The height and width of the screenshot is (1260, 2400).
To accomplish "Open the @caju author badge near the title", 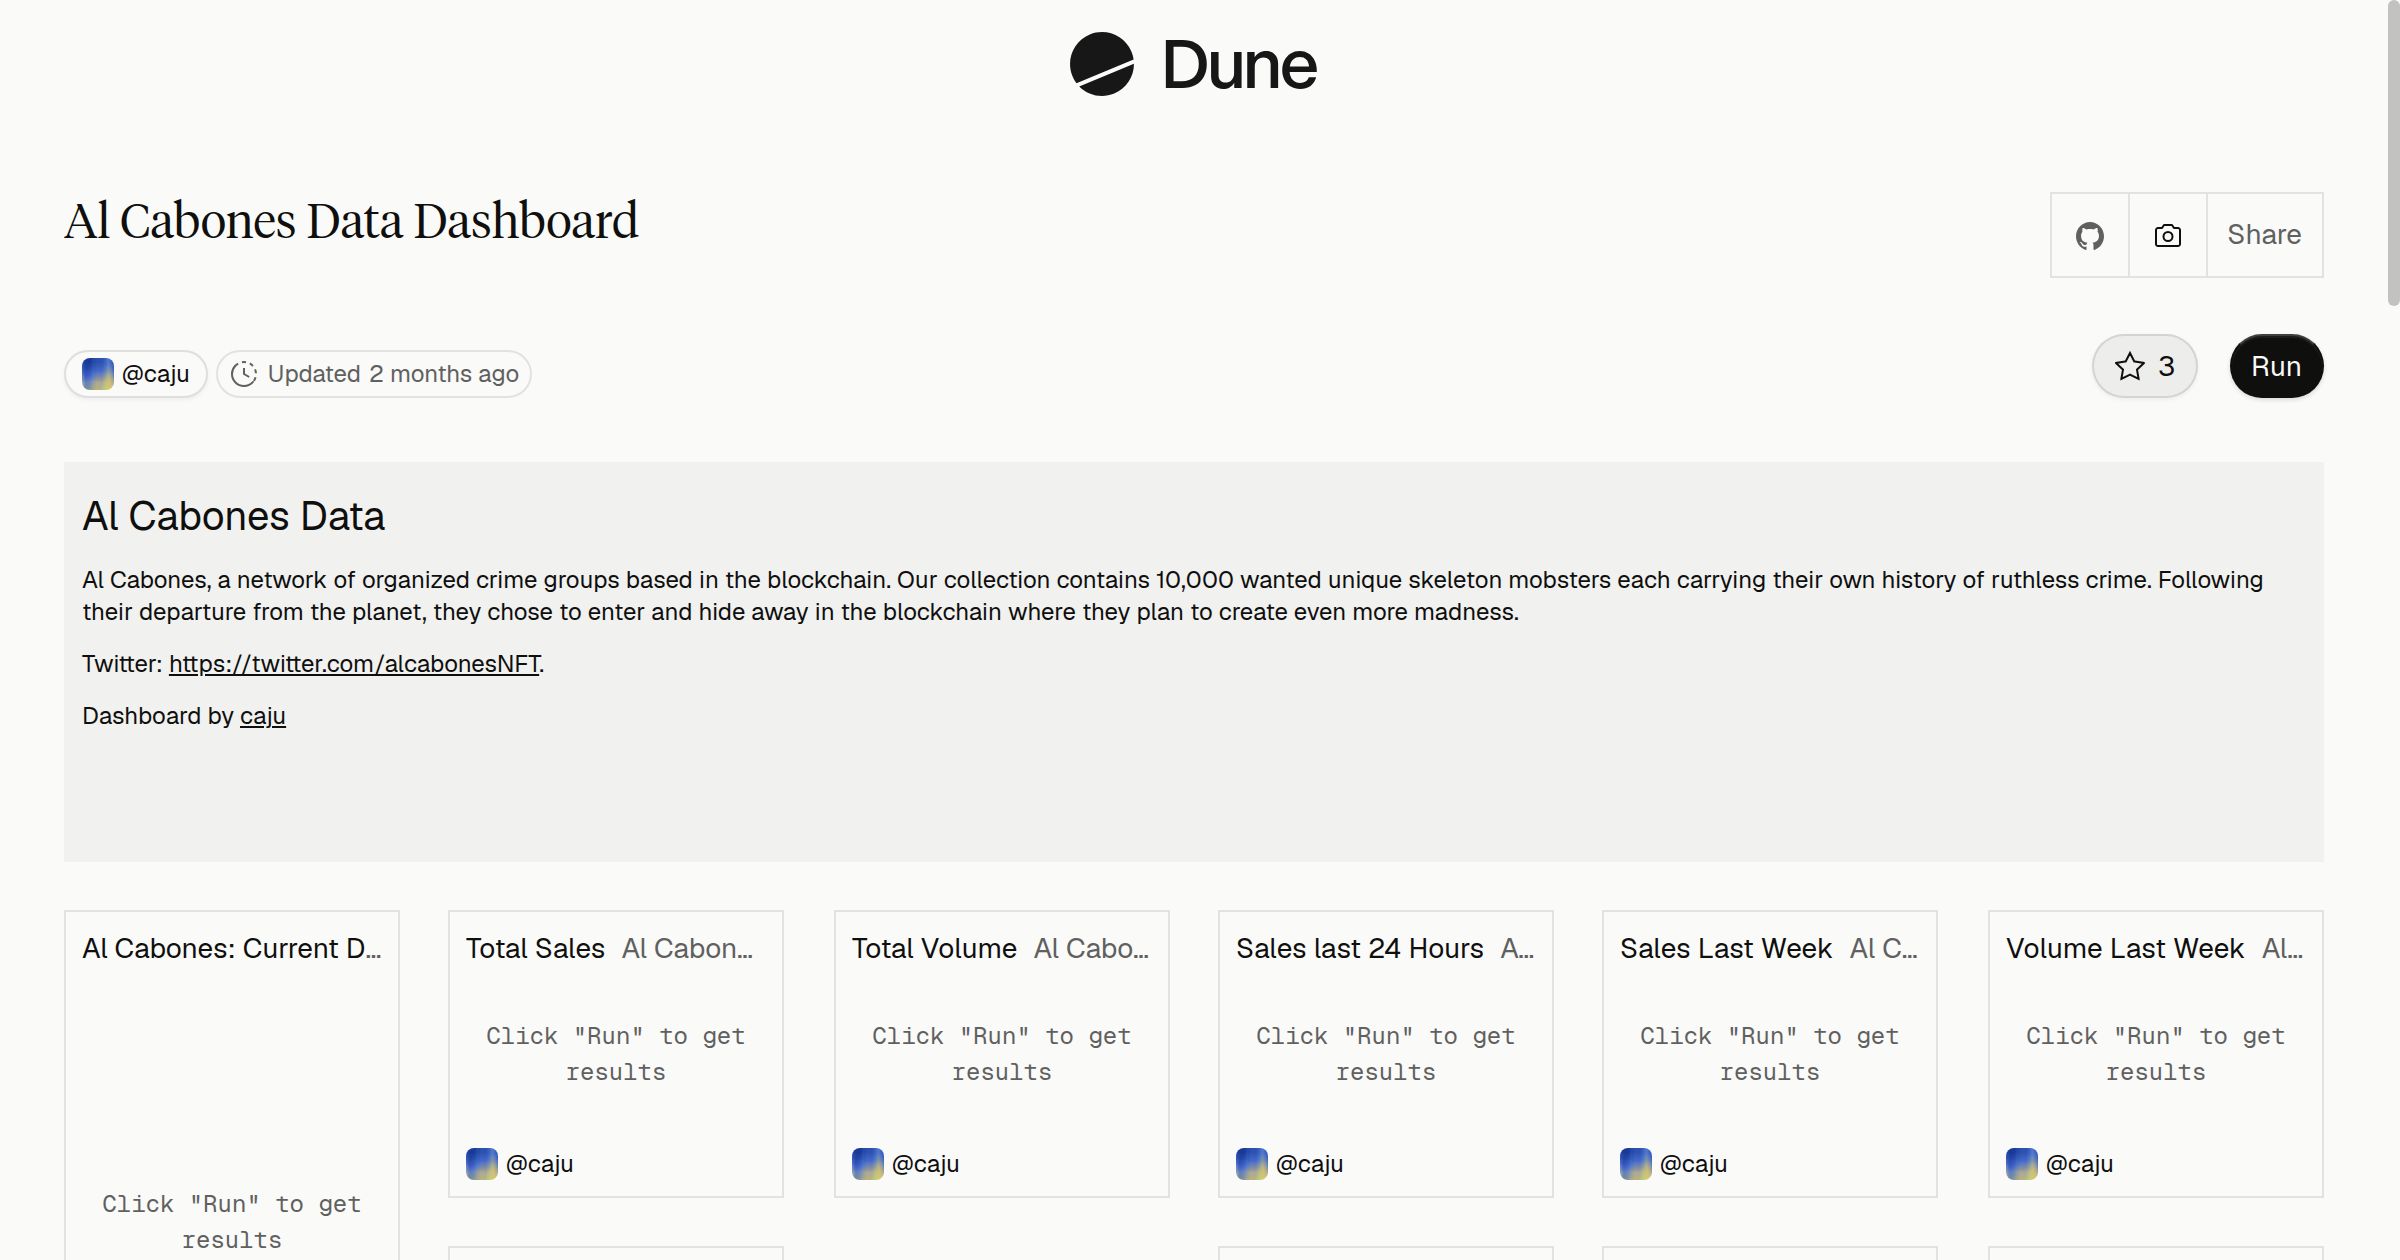I will 136,374.
